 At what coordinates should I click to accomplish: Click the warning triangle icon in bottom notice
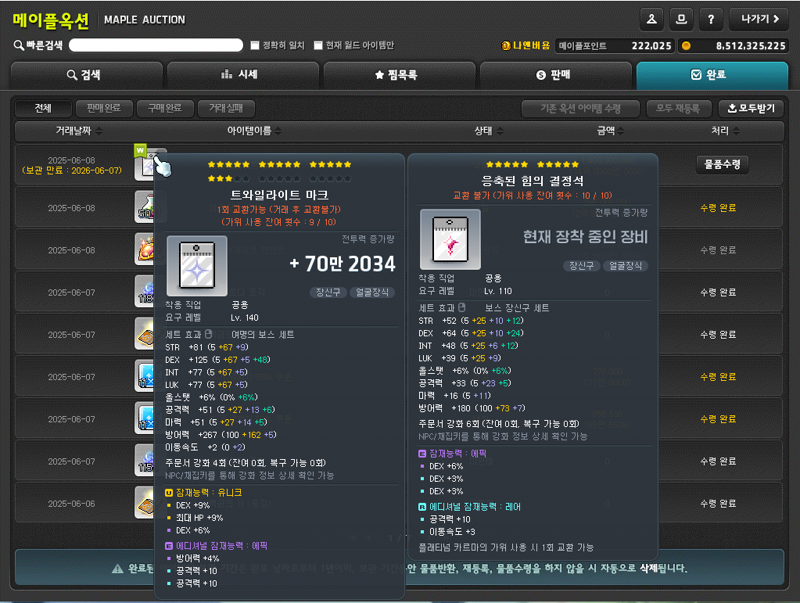[117, 568]
